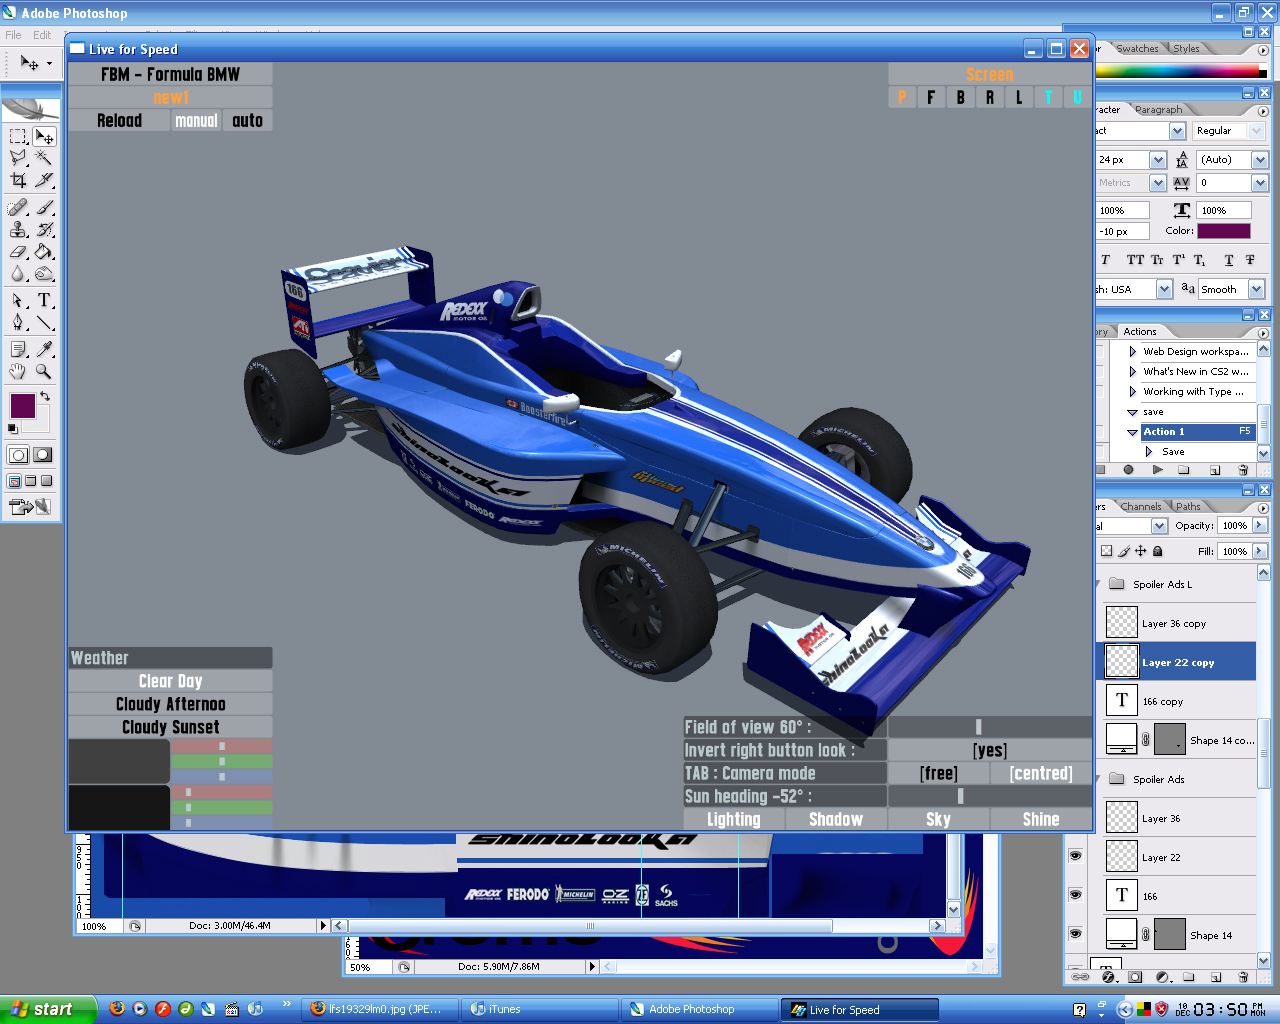Viewport: 1280px width, 1024px height.
Task: Toggle visibility of Shape 14 layer
Action: [1075, 934]
